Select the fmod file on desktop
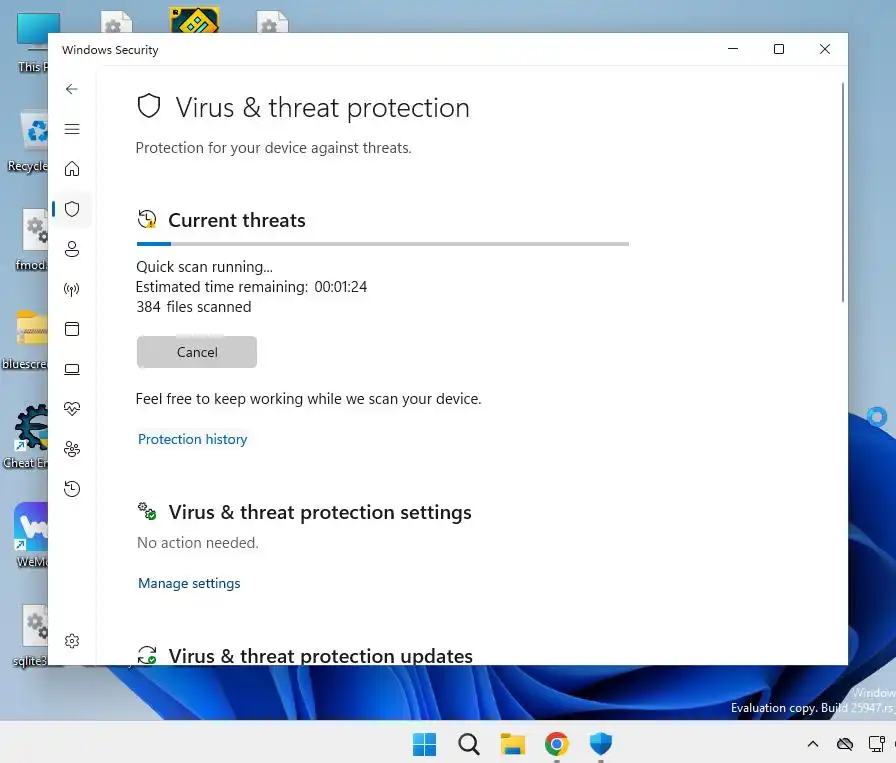The height and width of the screenshot is (763, 896). point(32,239)
